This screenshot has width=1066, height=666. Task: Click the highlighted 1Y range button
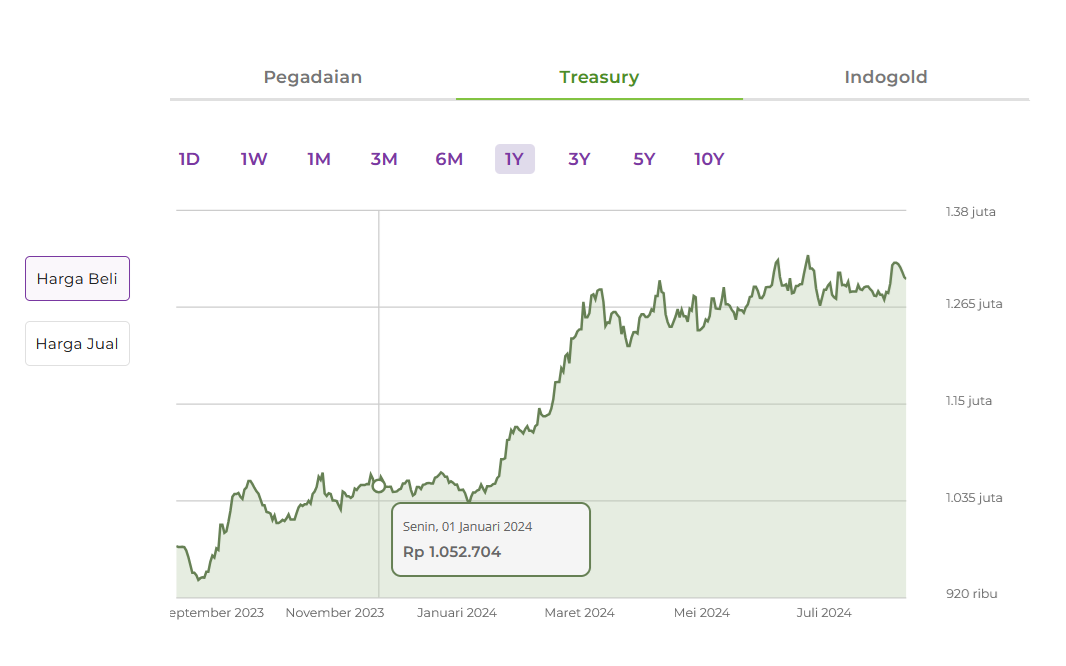(x=515, y=159)
